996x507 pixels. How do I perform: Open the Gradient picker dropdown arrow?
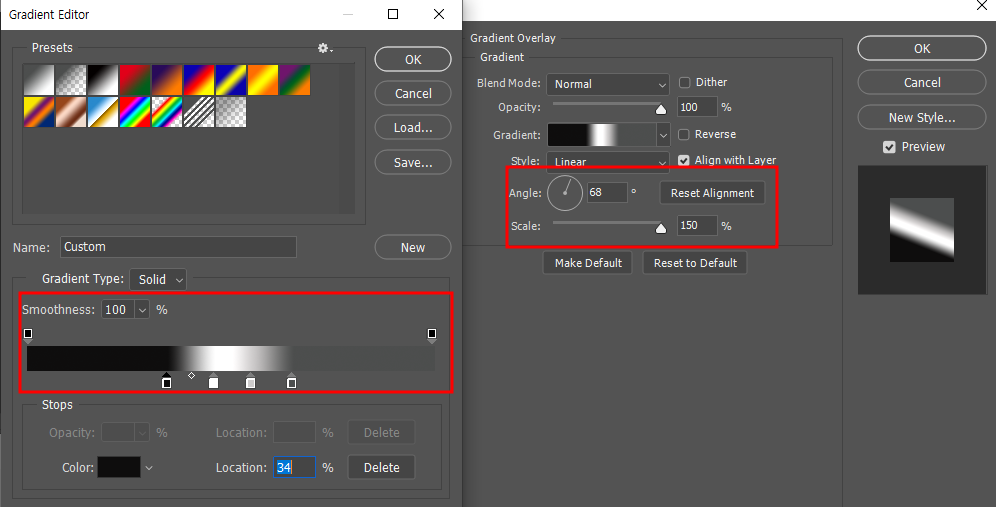(663, 135)
